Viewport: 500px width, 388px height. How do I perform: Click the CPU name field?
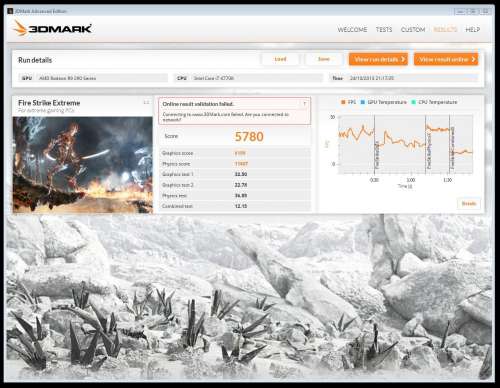257,78
